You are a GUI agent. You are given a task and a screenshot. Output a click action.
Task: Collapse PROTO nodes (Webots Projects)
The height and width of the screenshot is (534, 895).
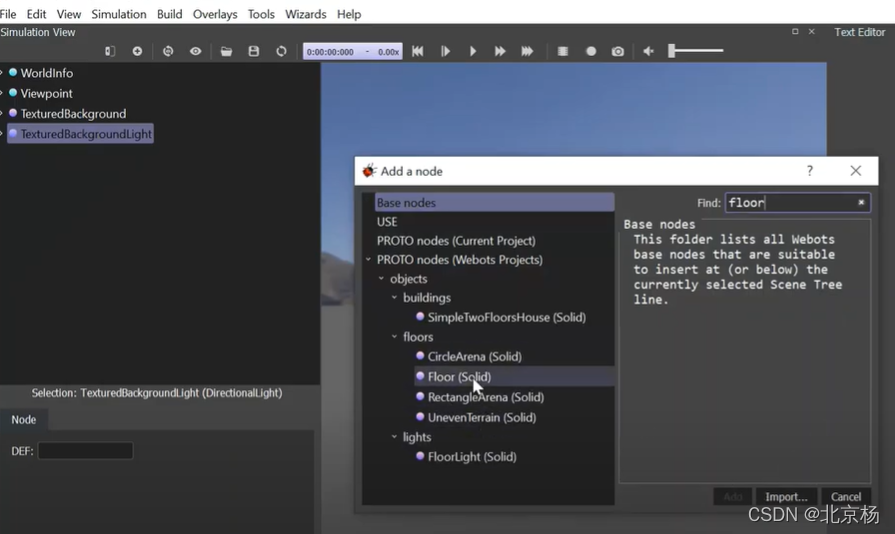368,260
